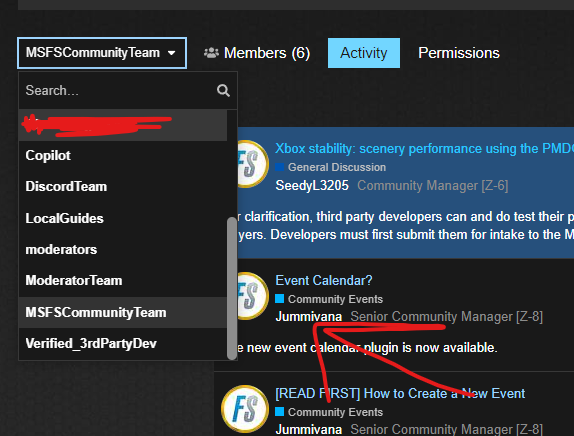
Task: Open the Permissions tab
Action: tap(459, 53)
